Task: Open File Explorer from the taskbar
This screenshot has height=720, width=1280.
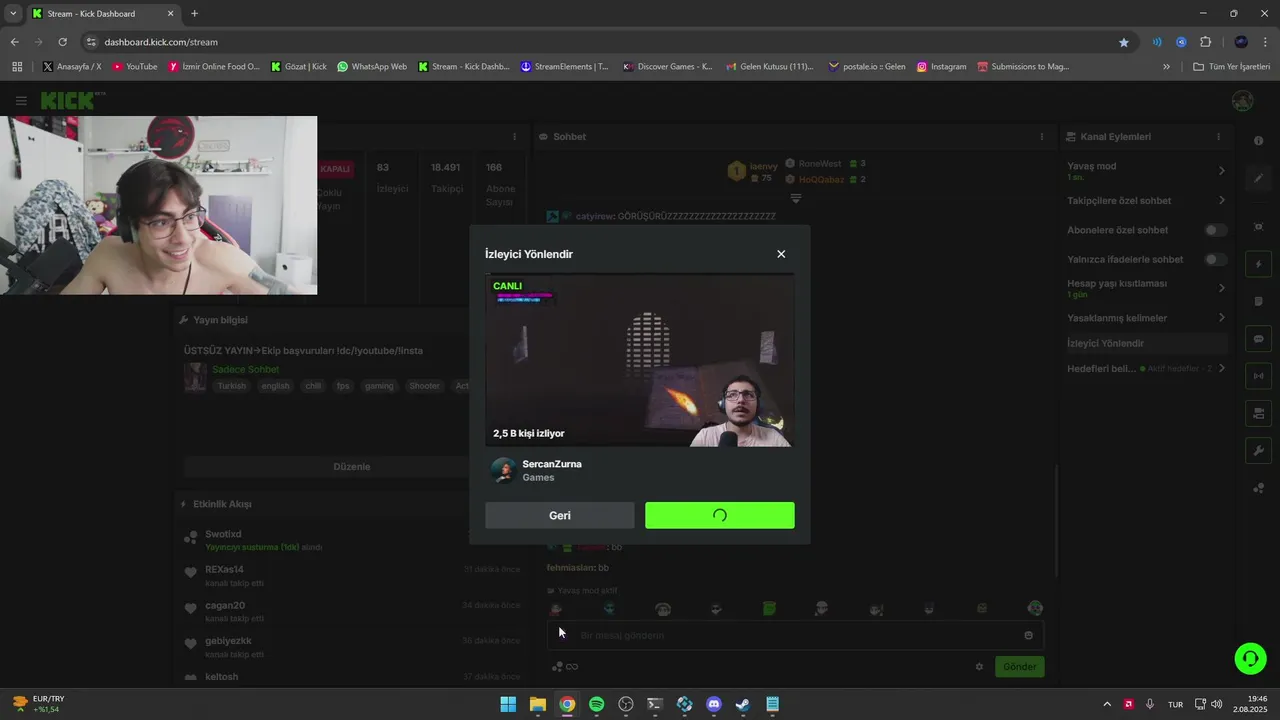Action: pyautogui.click(x=538, y=704)
